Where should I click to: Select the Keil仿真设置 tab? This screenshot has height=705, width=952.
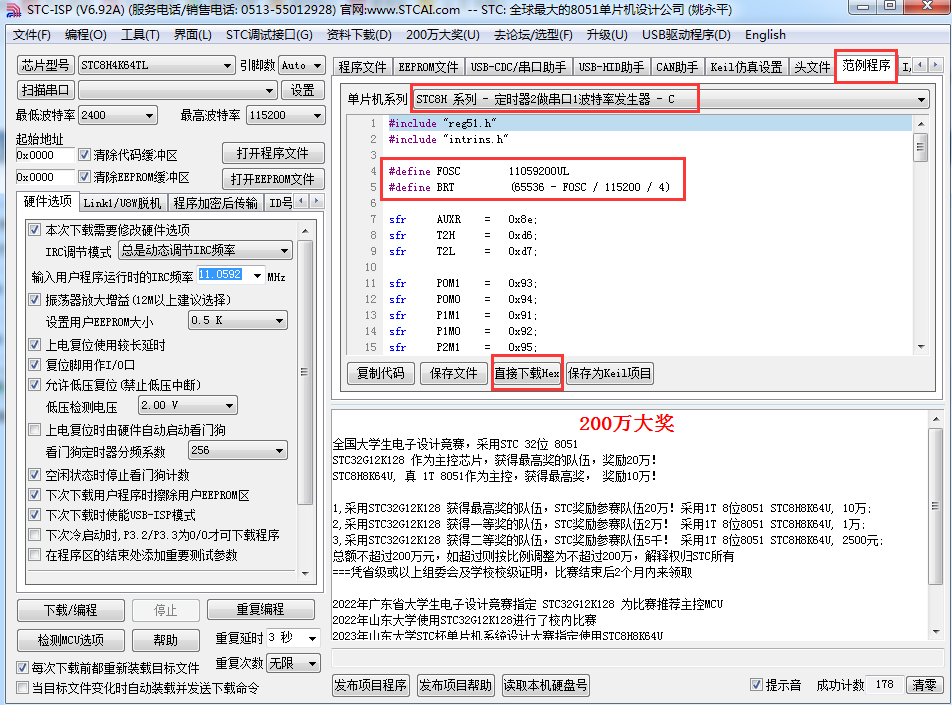[746, 67]
